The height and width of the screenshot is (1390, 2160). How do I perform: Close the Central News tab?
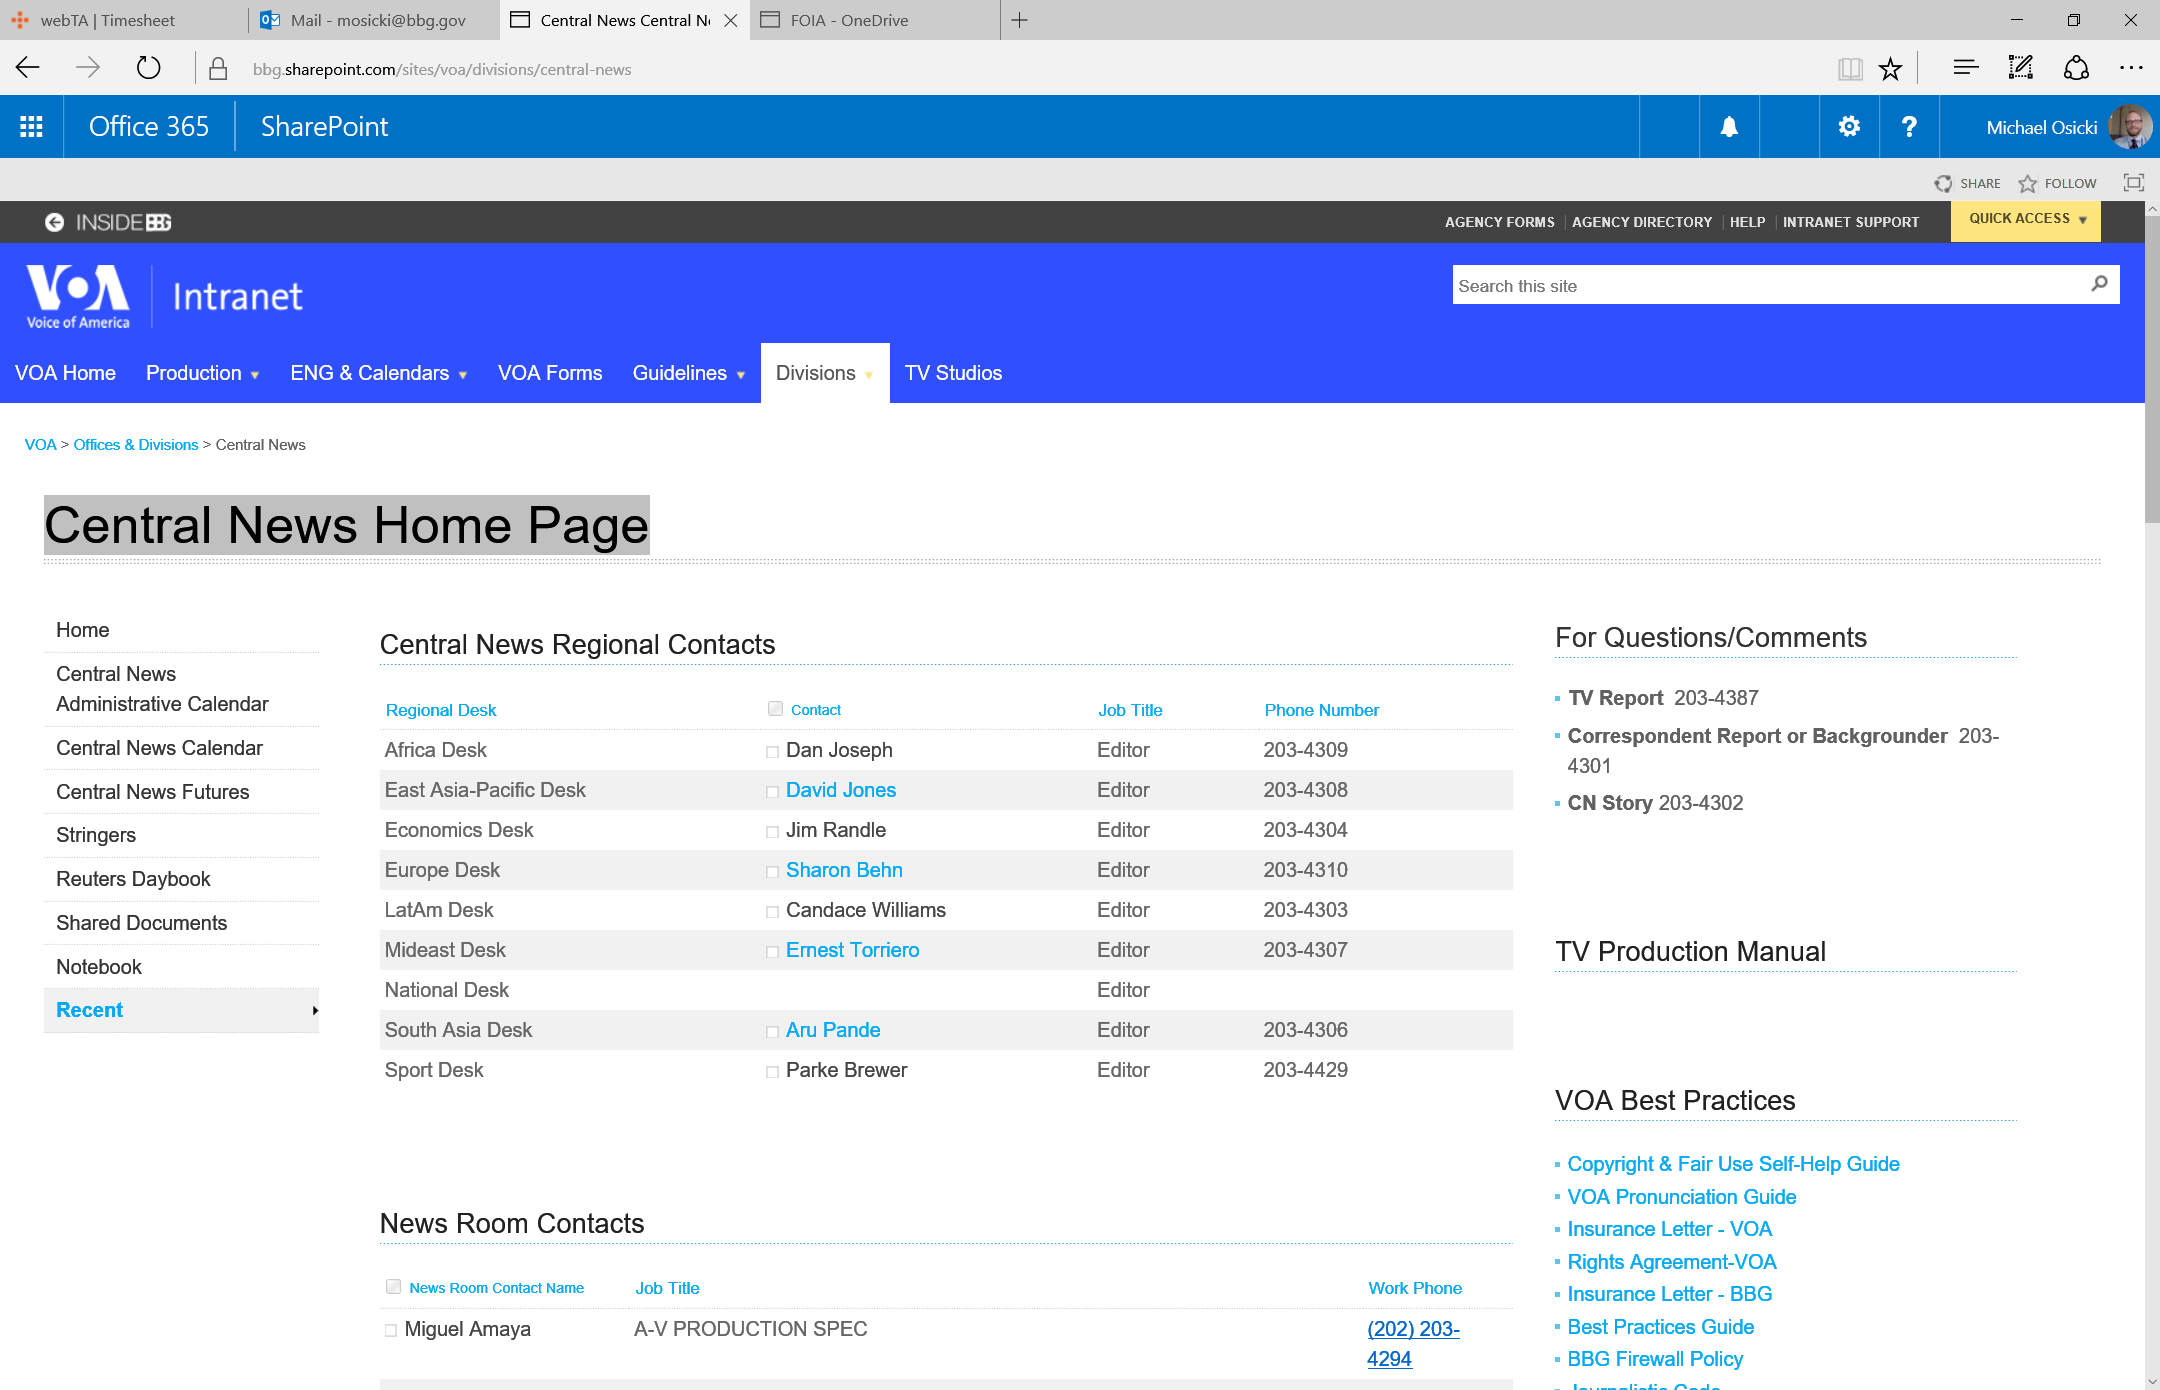(731, 20)
